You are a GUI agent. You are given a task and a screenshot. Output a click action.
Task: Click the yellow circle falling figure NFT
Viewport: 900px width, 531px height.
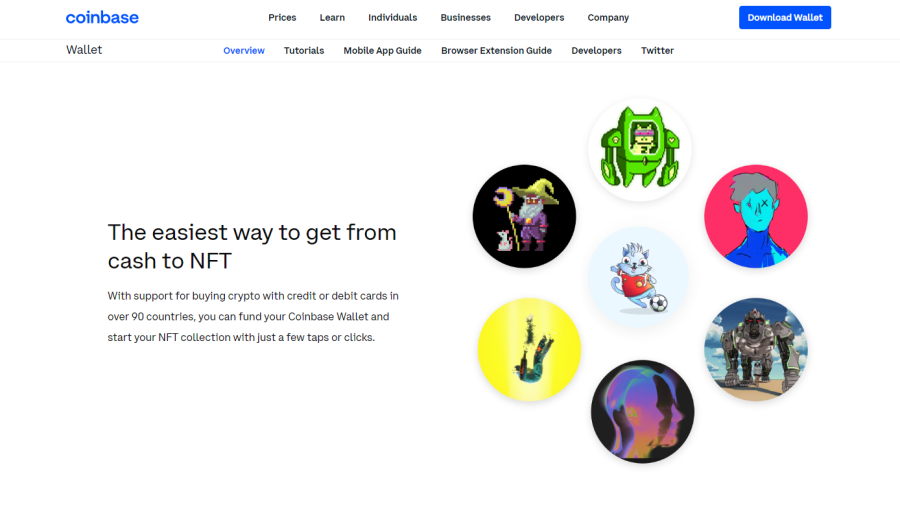point(529,349)
